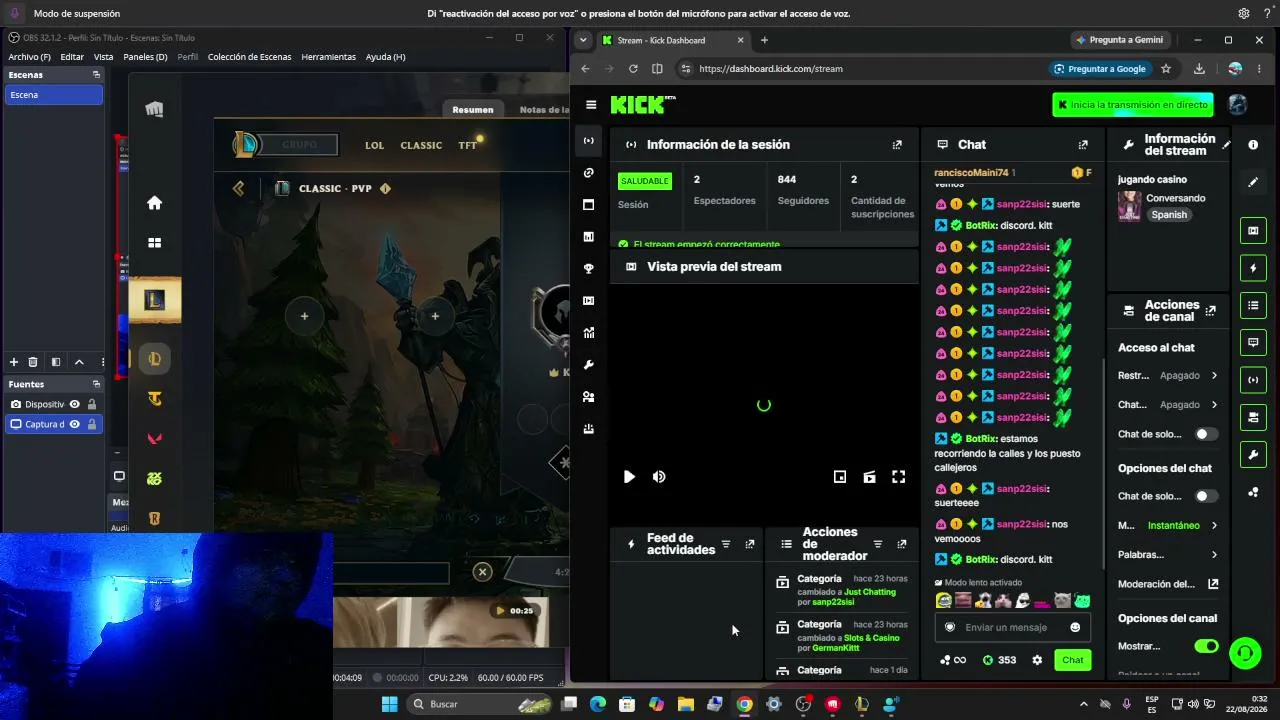Click the list icon in Kick right toolbar
The image size is (1280, 720).
[x=1253, y=305]
